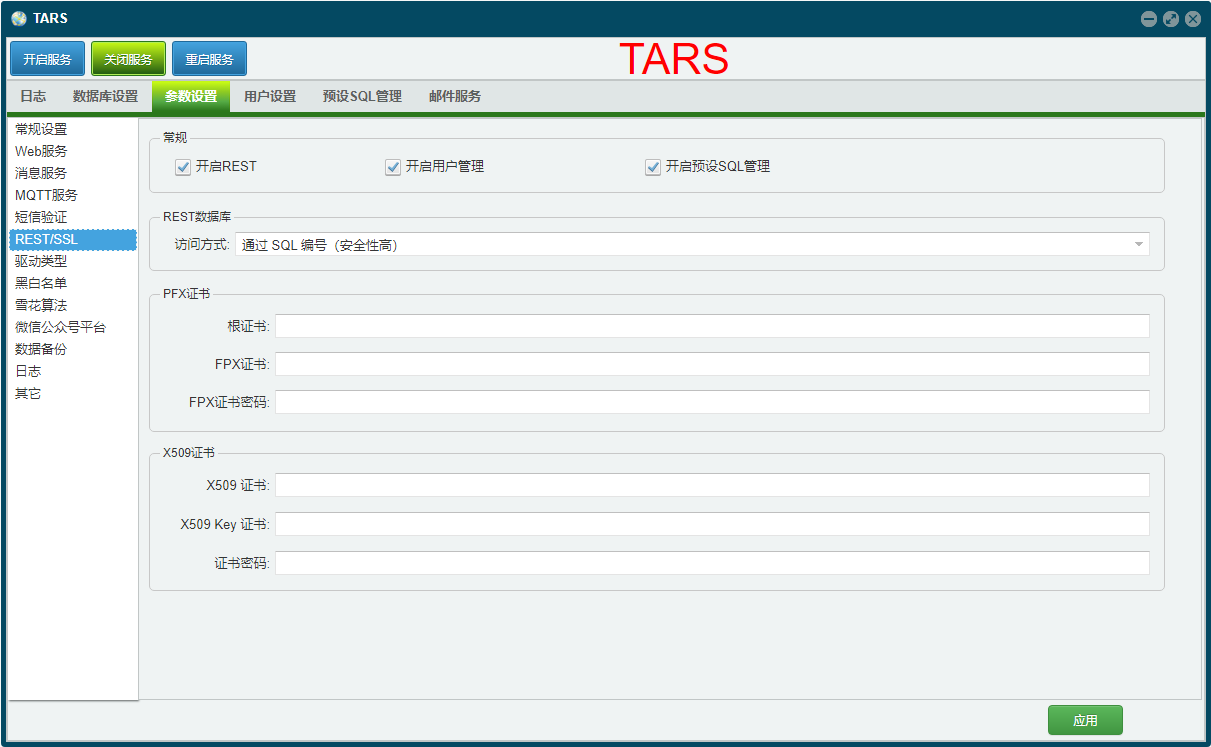Focus the X509 Key 证书 input field
1211x747 pixels.
pos(712,524)
